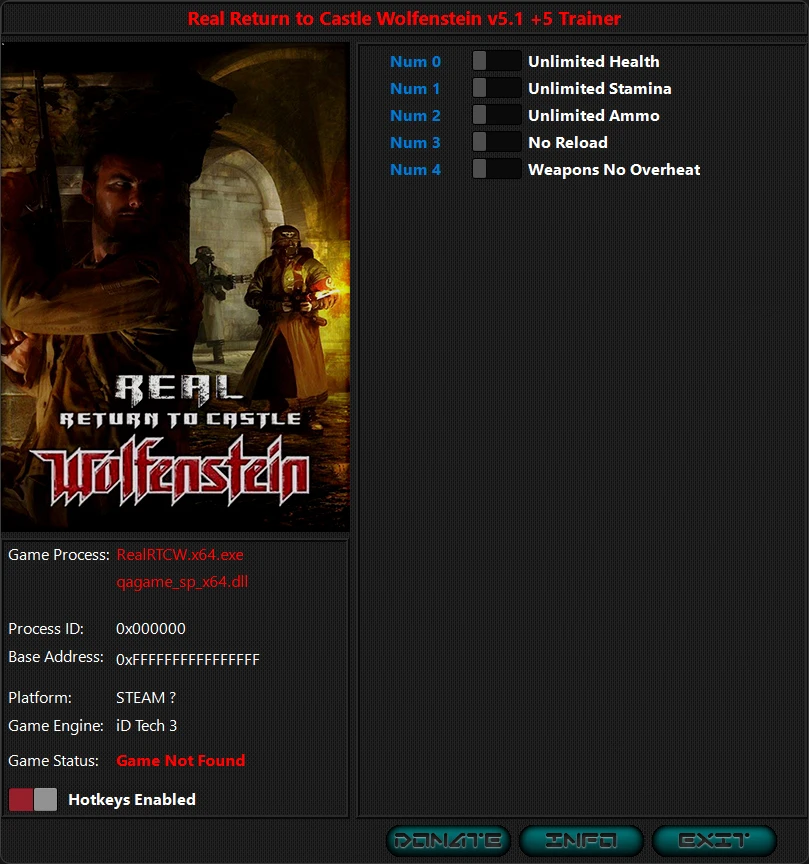This screenshot has height=864, width=809.
Task: Open the Info dialog
Action: point(581,840)
